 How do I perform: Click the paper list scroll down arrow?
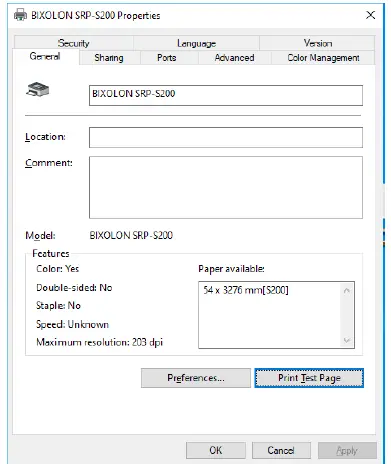point(347,340)
